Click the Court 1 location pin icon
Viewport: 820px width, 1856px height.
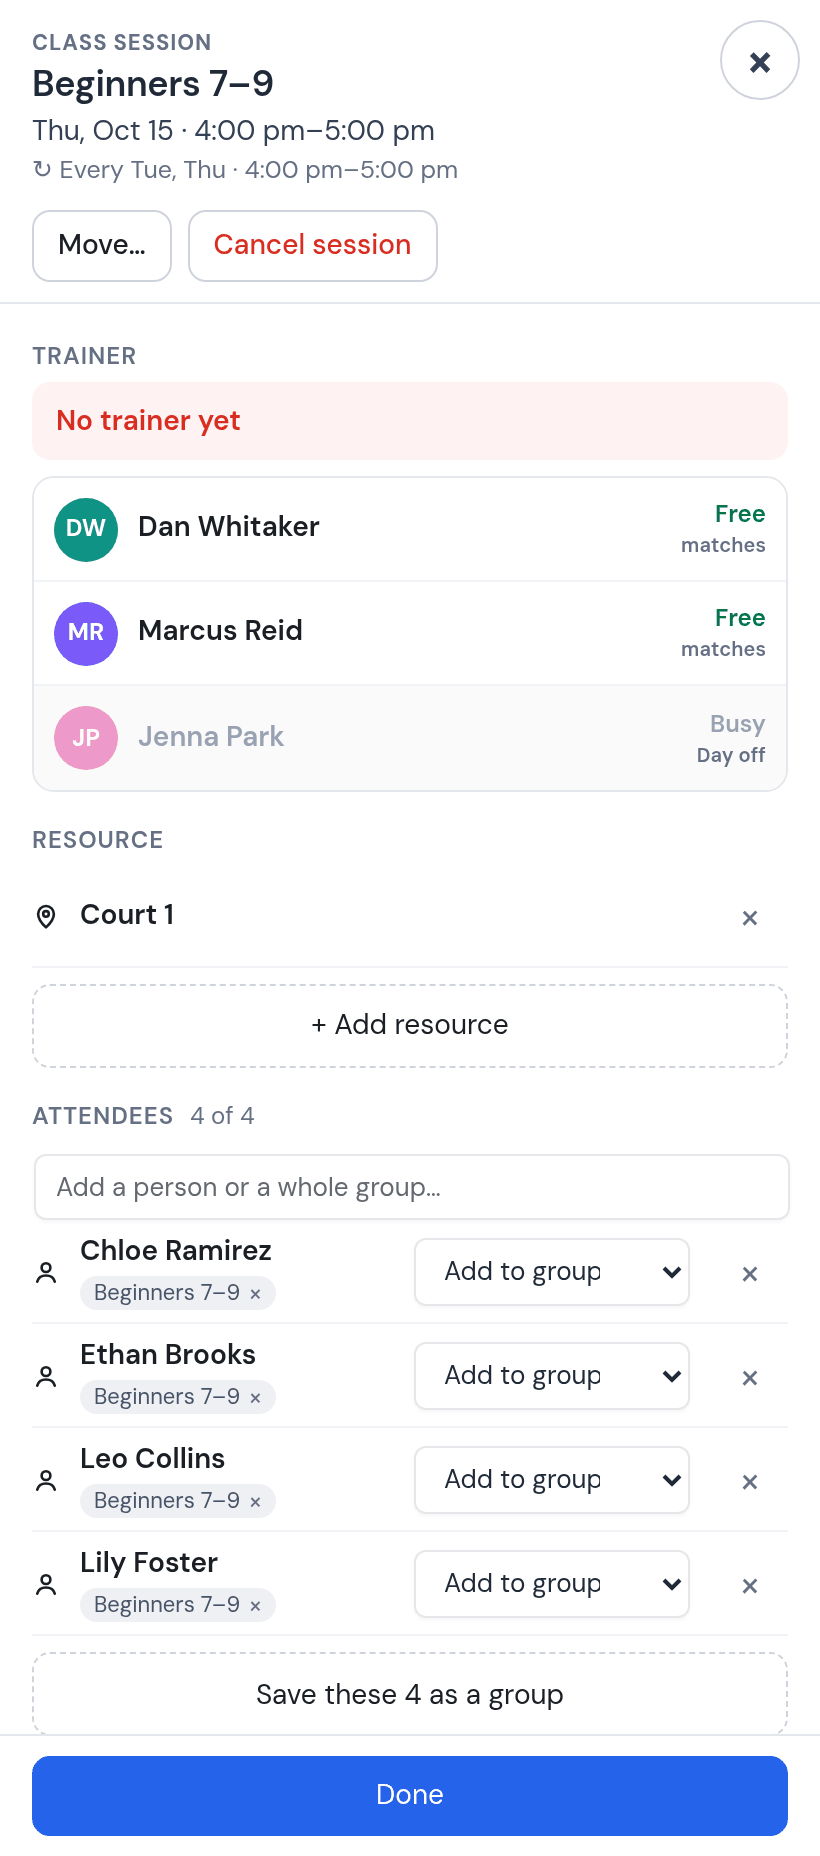click(46, 916)
